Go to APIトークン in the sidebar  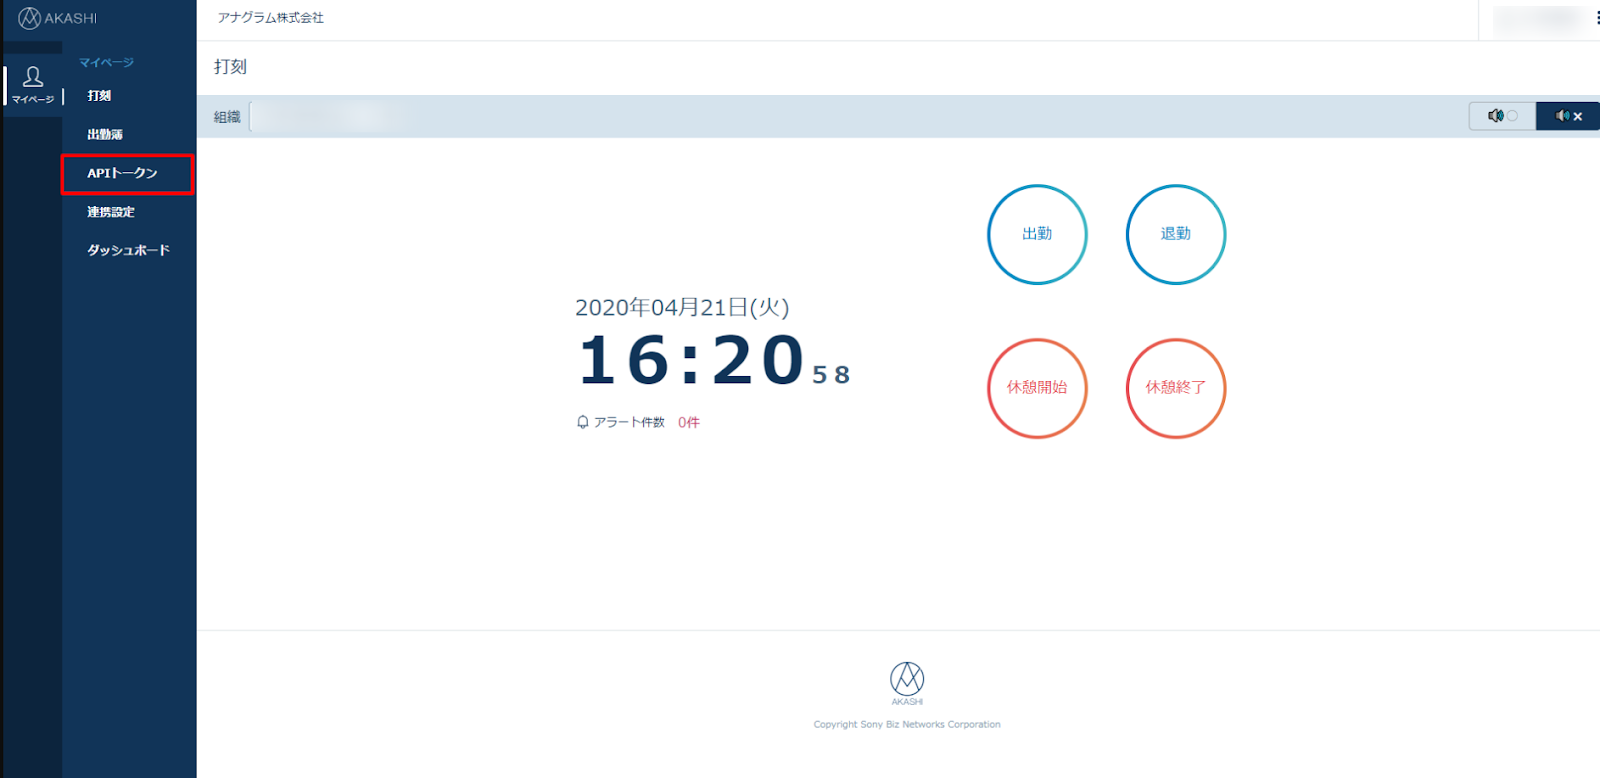tap(122, 173)
